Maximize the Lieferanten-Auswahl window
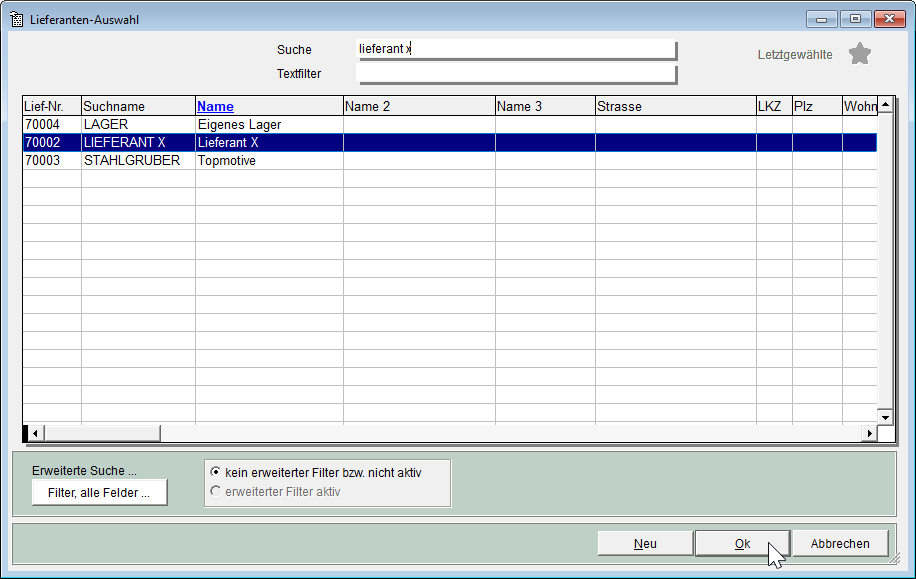Screen dimensions: 916x579 click(855, 19)
